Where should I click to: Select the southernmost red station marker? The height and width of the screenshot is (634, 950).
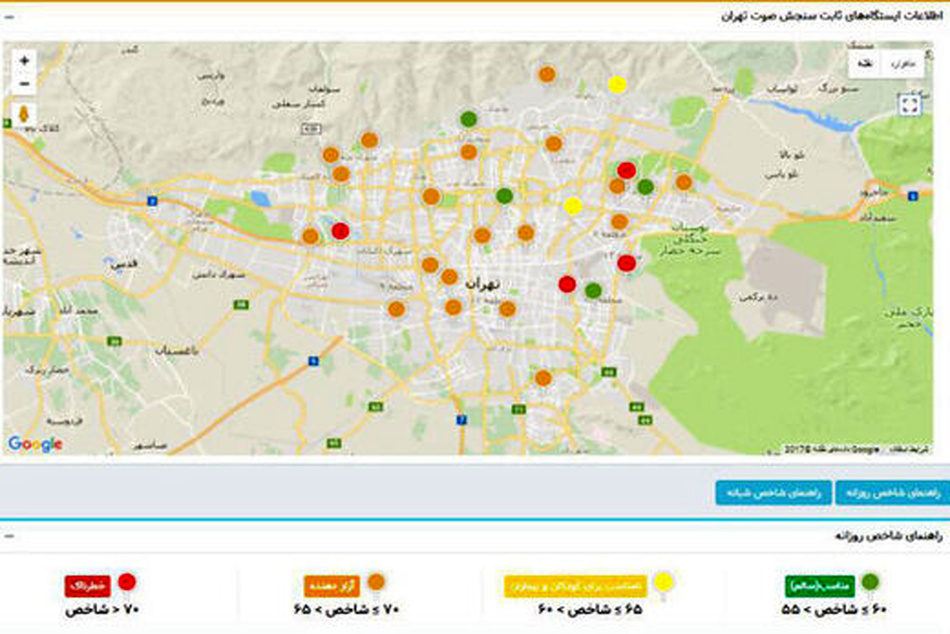[566, 284]
